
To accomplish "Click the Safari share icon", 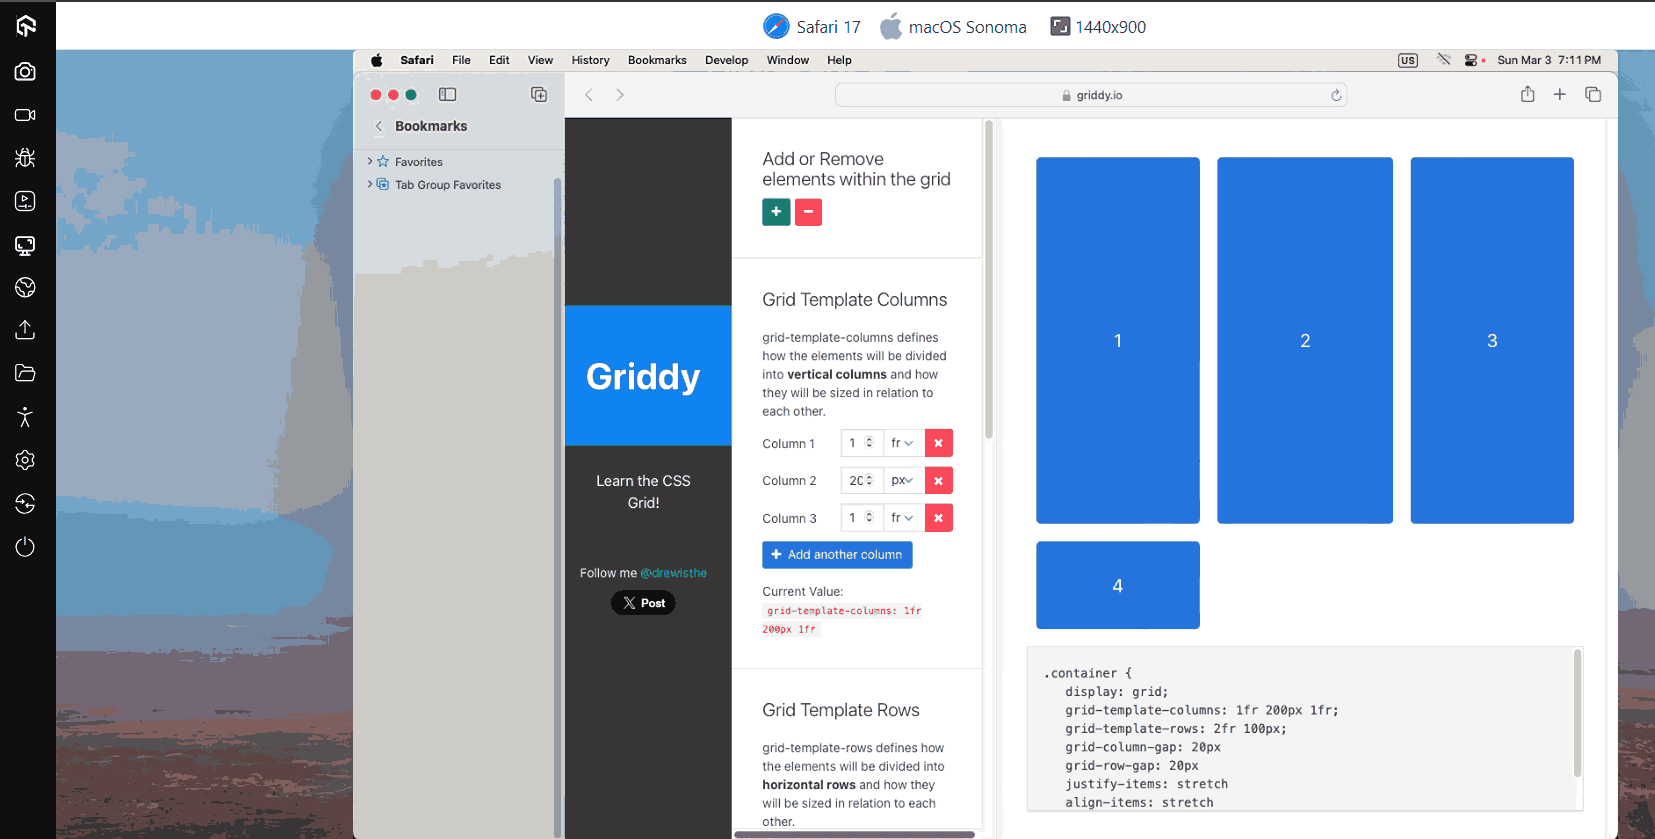I will [1528, 94].
